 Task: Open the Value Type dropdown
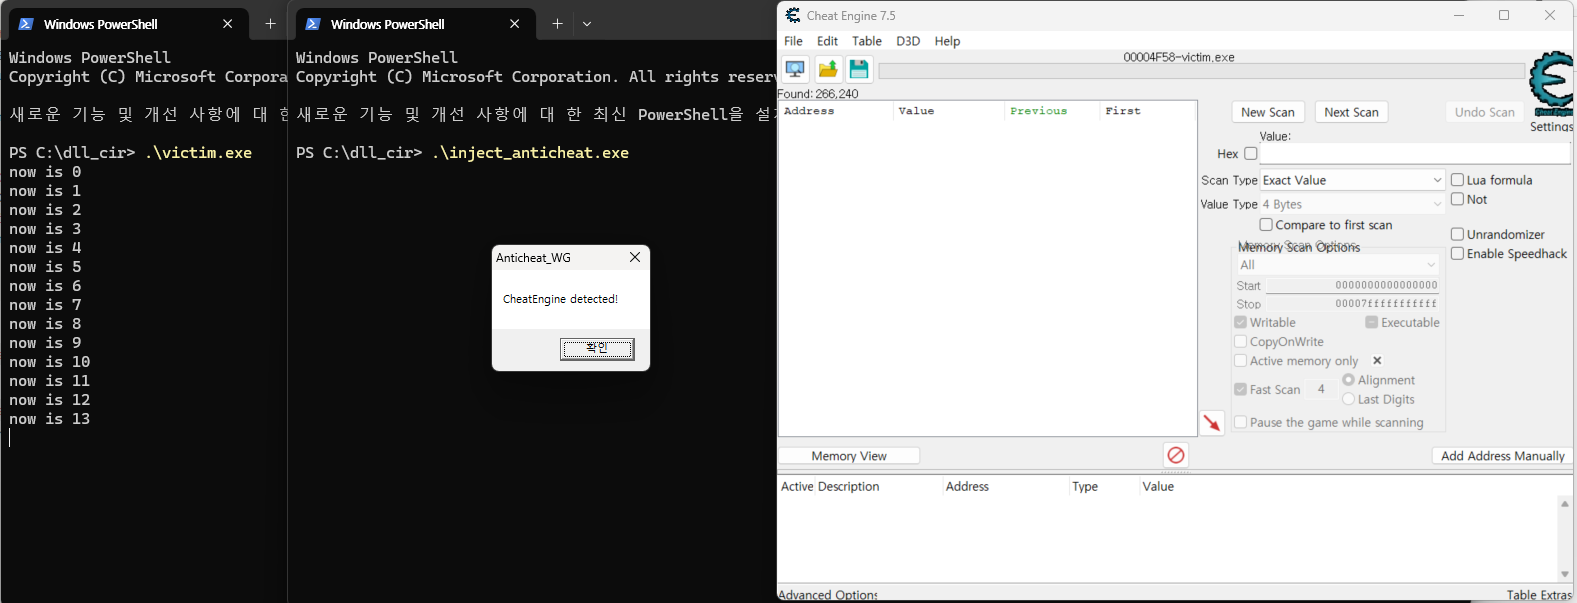click(1352, 204)
